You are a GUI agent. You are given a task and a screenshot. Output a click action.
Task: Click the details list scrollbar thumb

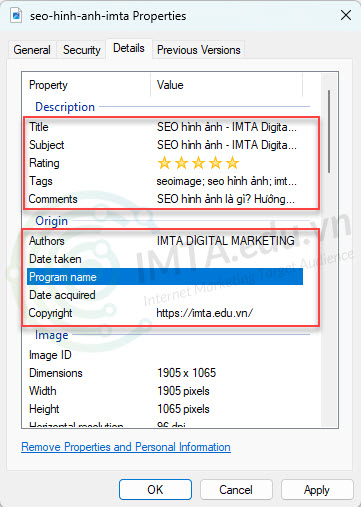[329, 132]
